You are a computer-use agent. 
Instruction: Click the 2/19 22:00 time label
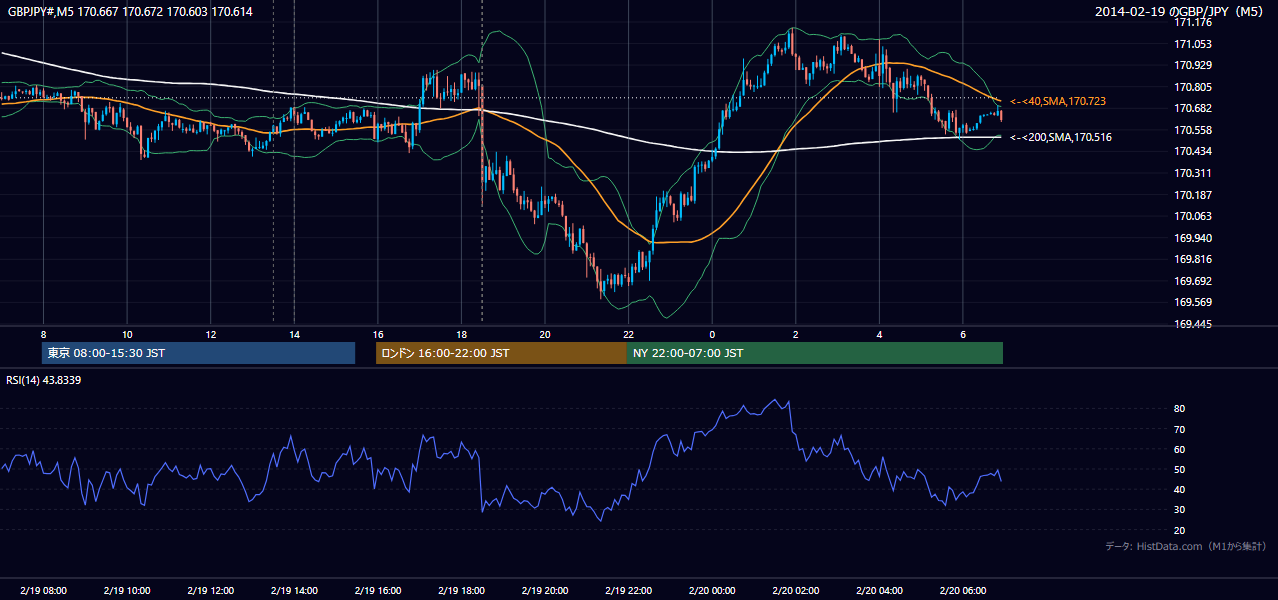(628, 590)
